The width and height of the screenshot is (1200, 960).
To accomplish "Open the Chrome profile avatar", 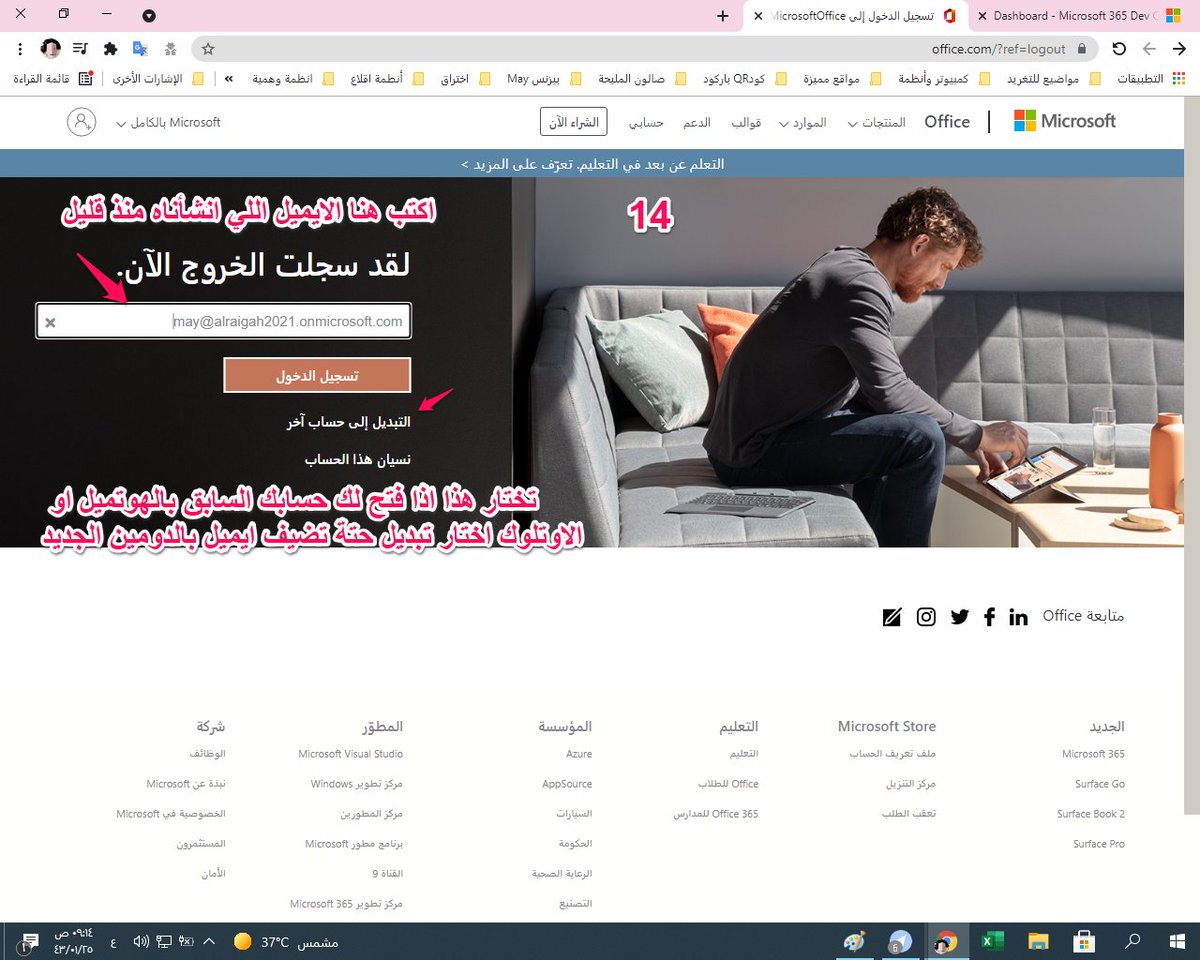I will (50, 48).
